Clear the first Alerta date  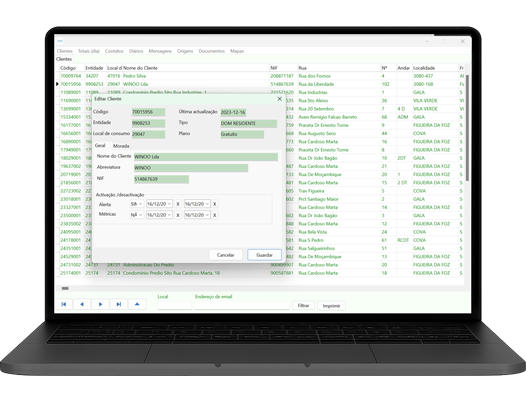click(178, 204)
